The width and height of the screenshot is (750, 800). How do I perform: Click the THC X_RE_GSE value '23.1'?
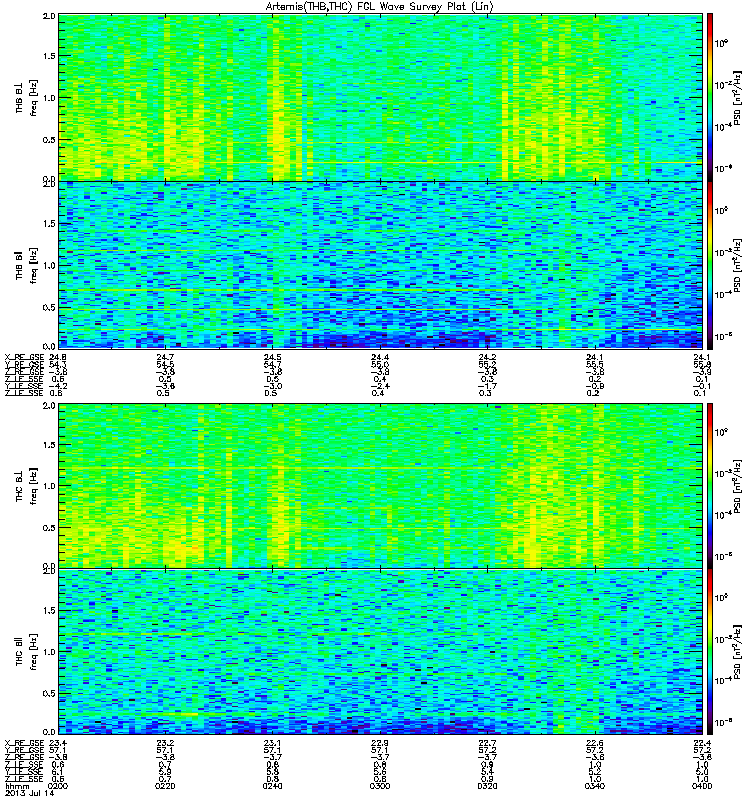pos(272,743)
